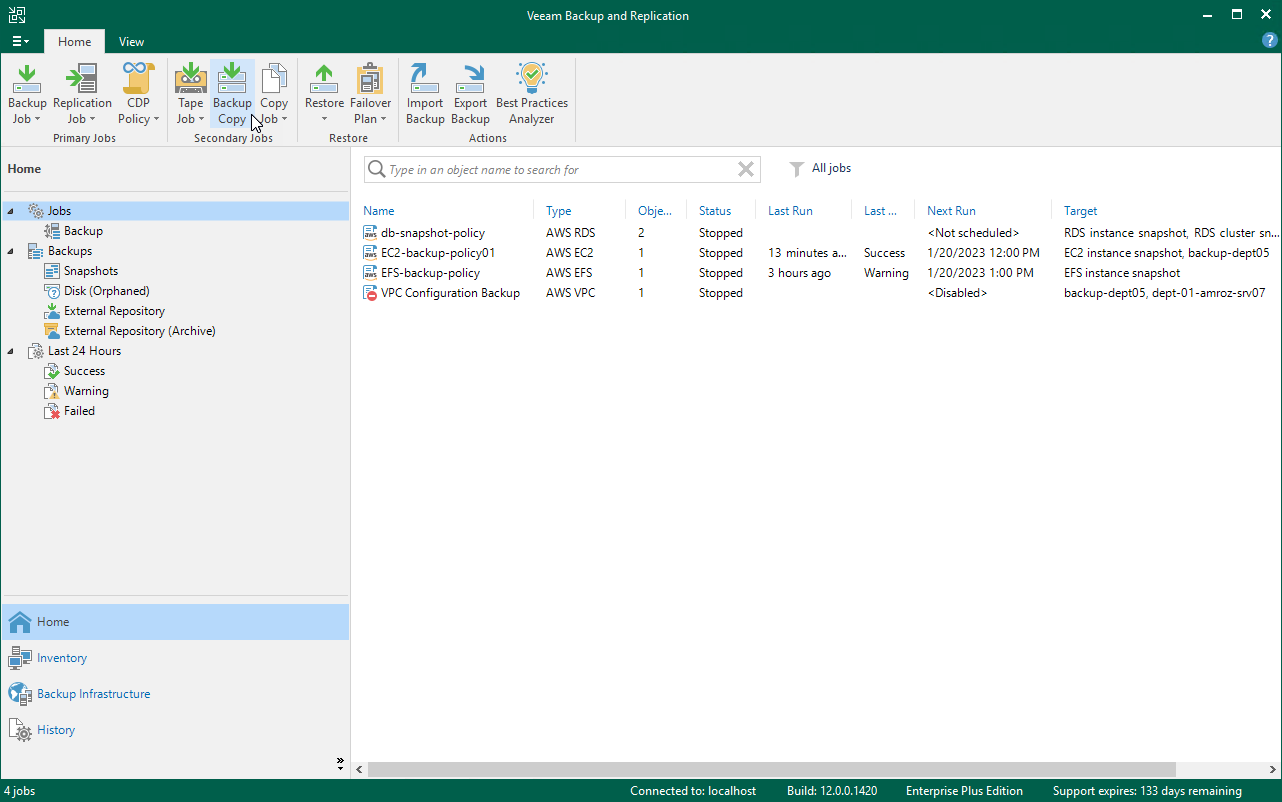This screenshot has width=1282, height=802.
Task: Select the db-snapshot-policy job row
Action: (x=820, y=233)
